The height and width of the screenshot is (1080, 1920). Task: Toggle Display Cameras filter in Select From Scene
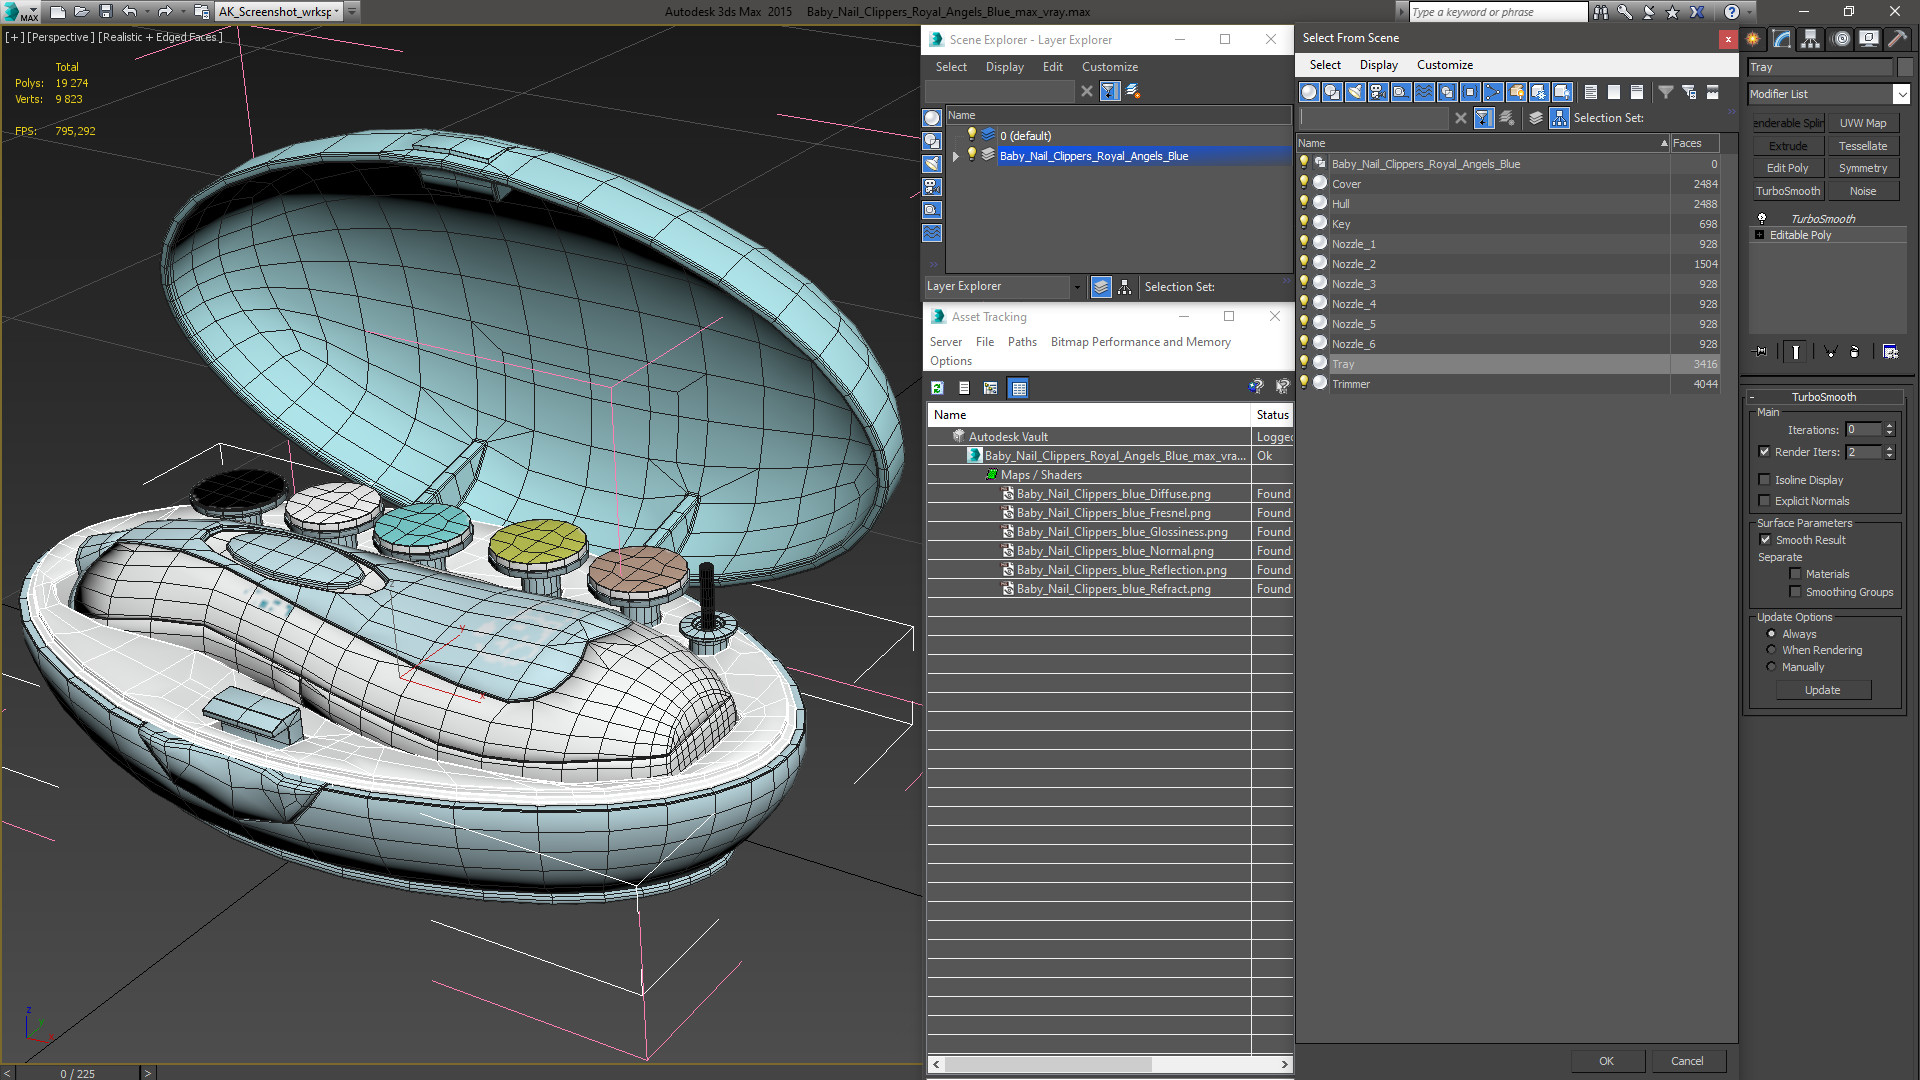[x=1378, y=92]
